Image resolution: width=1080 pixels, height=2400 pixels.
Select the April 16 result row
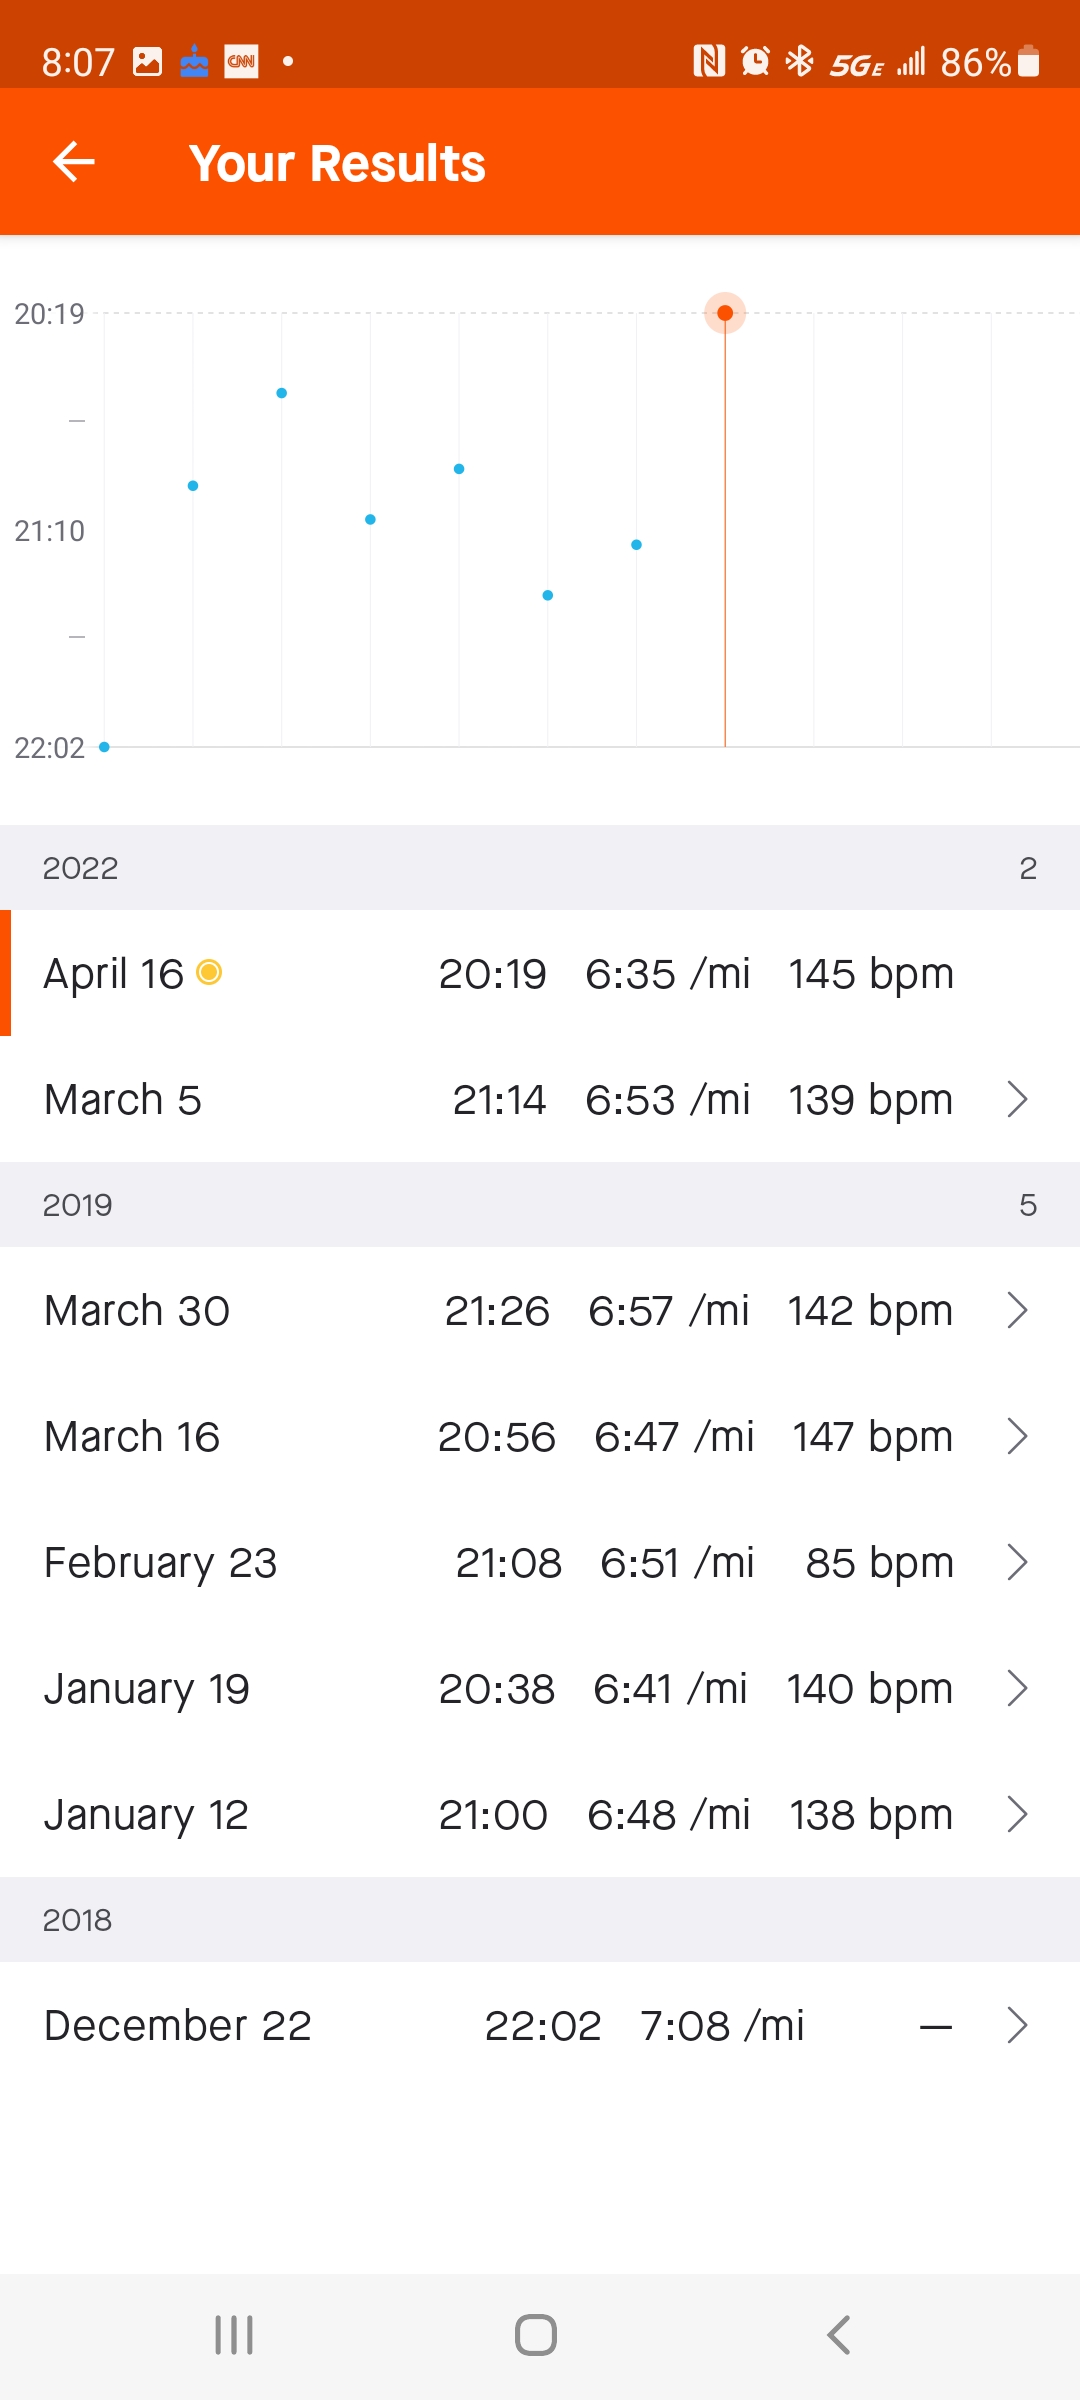tap(540, 973)
